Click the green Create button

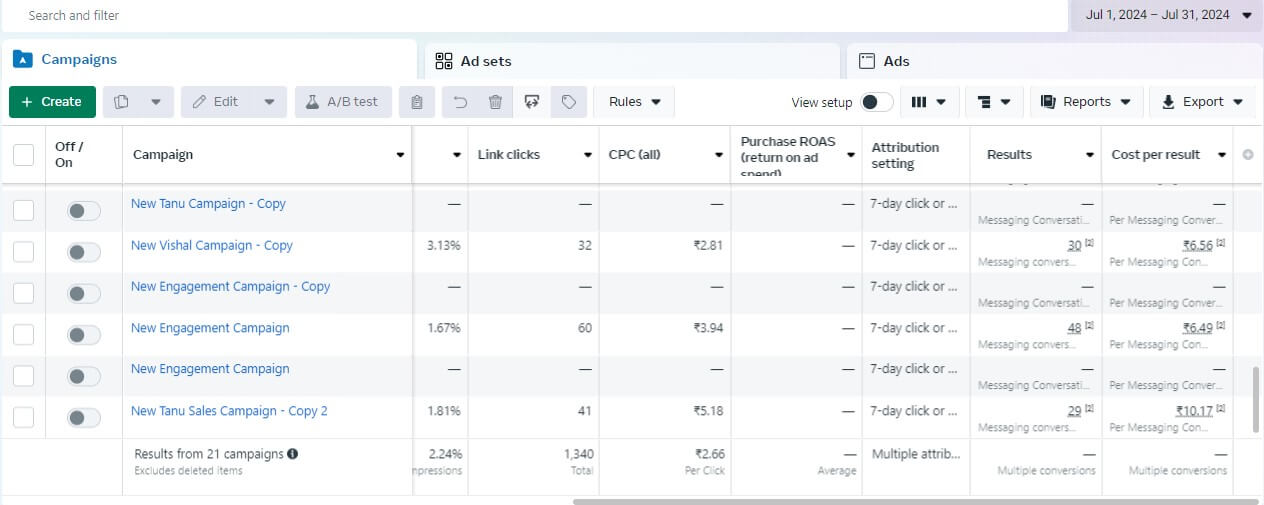[x=52, y=102]
